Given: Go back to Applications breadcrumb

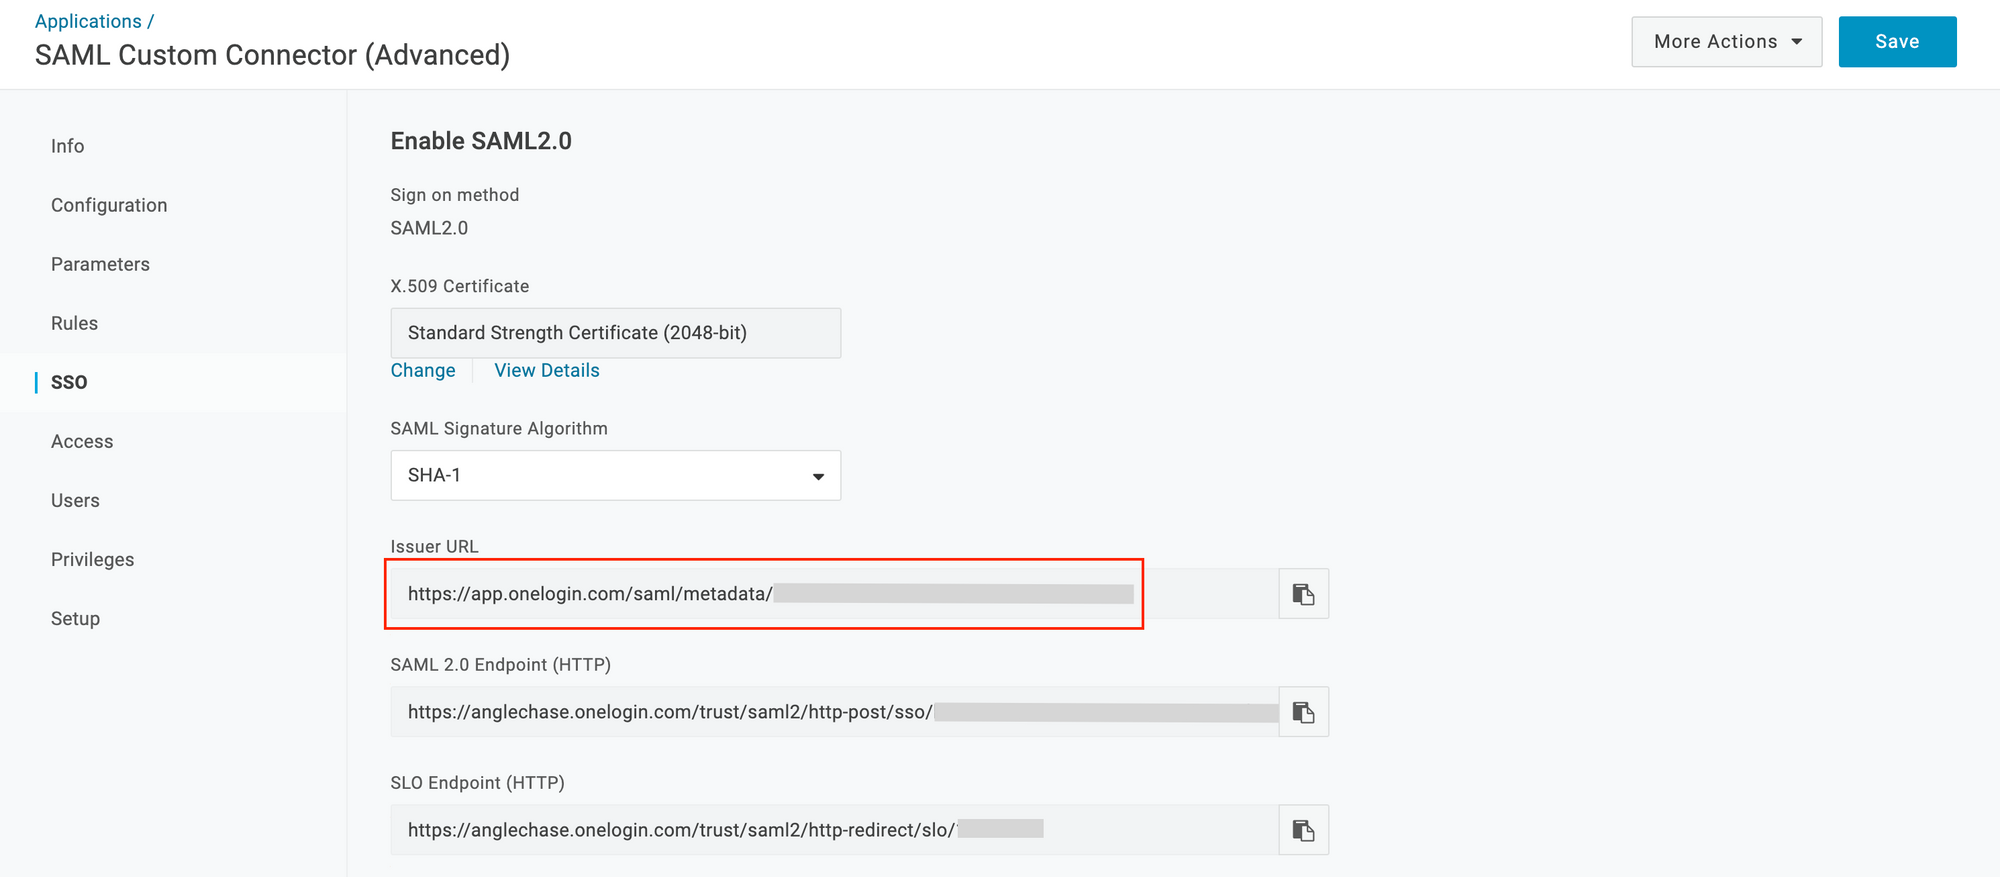Looking at the screenshot, I should 88,21.
